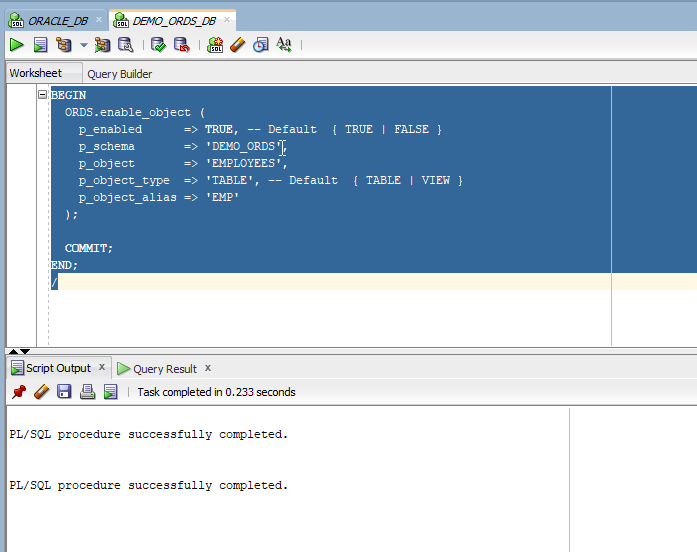The width and height of the screenshot is (697, 552).
Task: Click the splitter up arrow above Script Output
Action: (14, 351)
